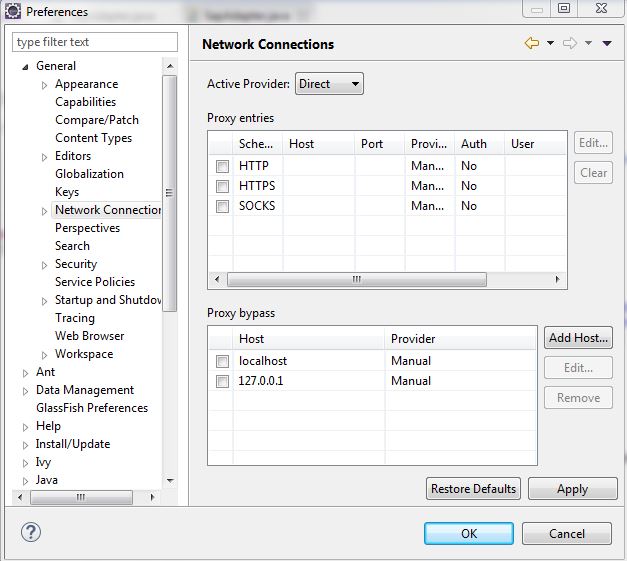The width and height of the screenshot is (627, 561).
Task: Expand the Network Connections tree node
Action: pos(44,211)
